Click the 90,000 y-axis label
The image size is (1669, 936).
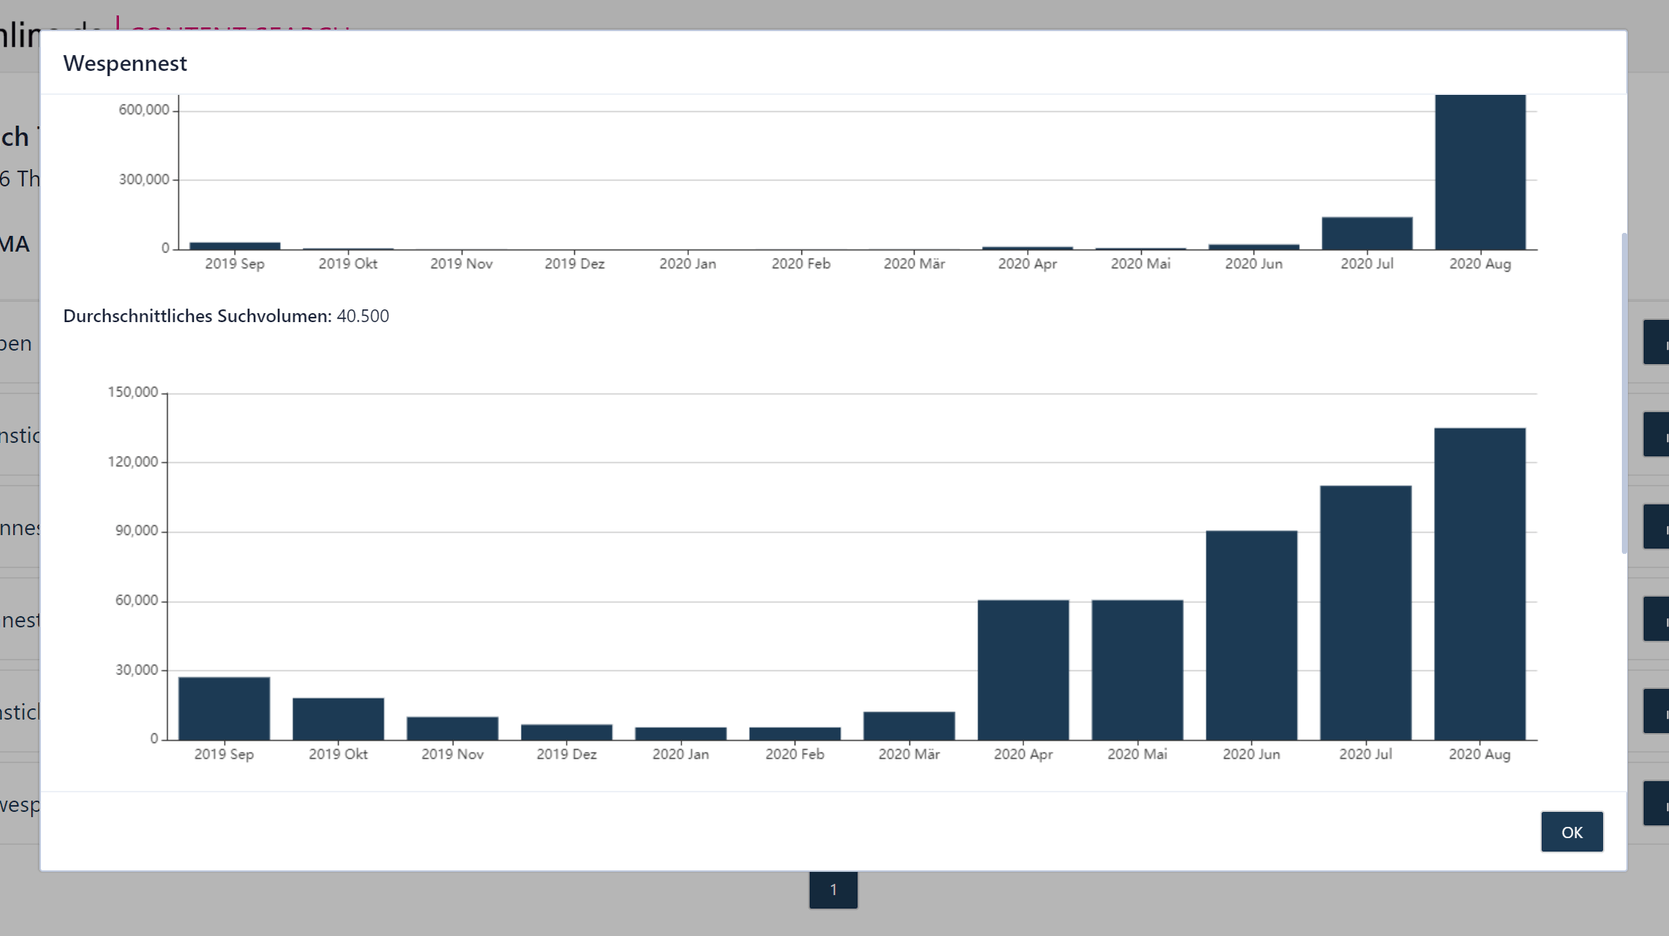(137, 531)
